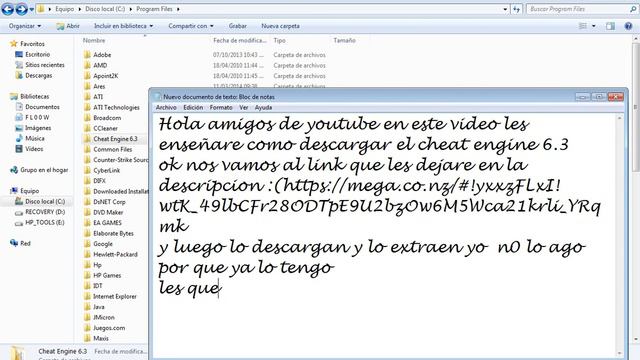The image size is (640, 360).
Task: Sort by Tamaño column header
Action: point(344,40)
